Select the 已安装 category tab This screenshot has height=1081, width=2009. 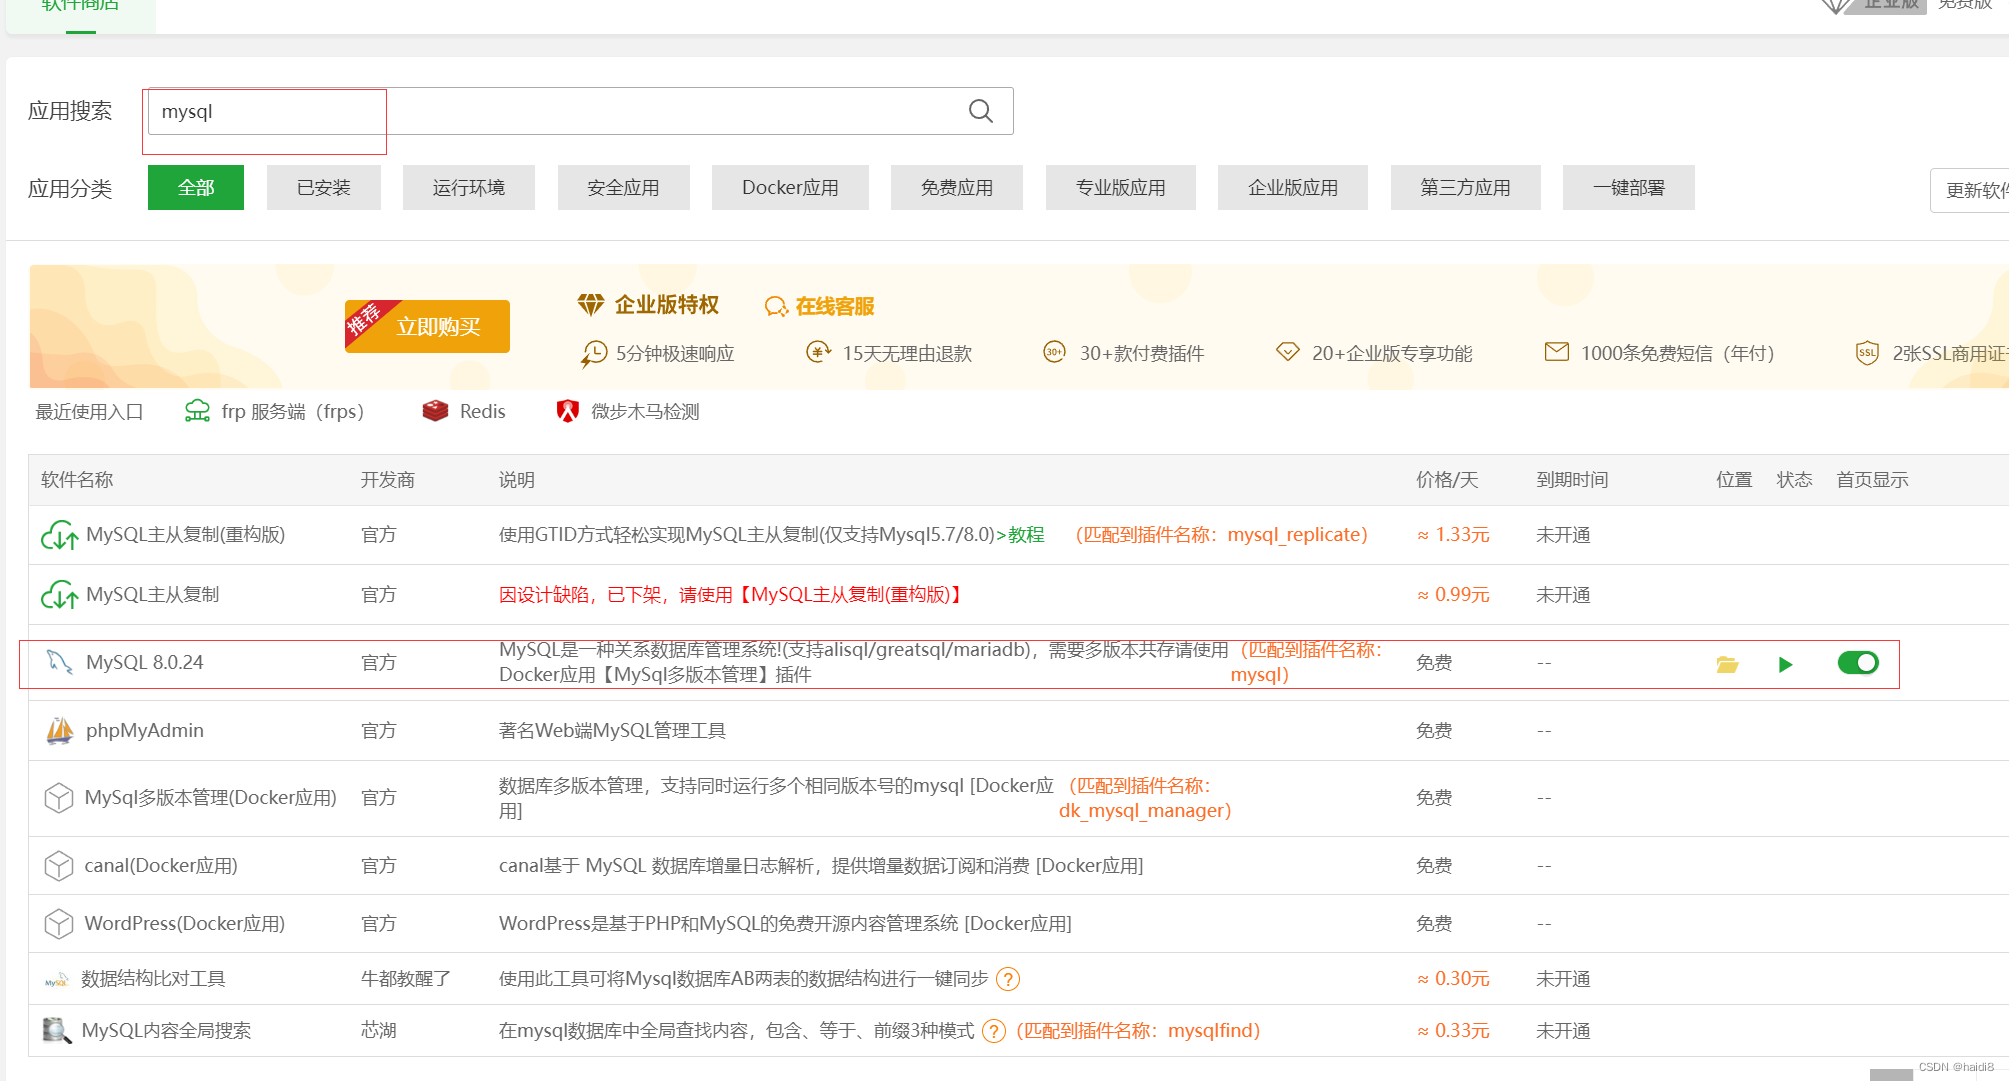click(324, 188)
